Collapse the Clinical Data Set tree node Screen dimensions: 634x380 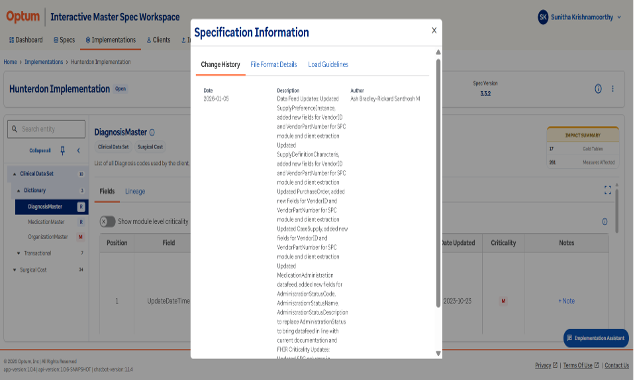(15, 174)
